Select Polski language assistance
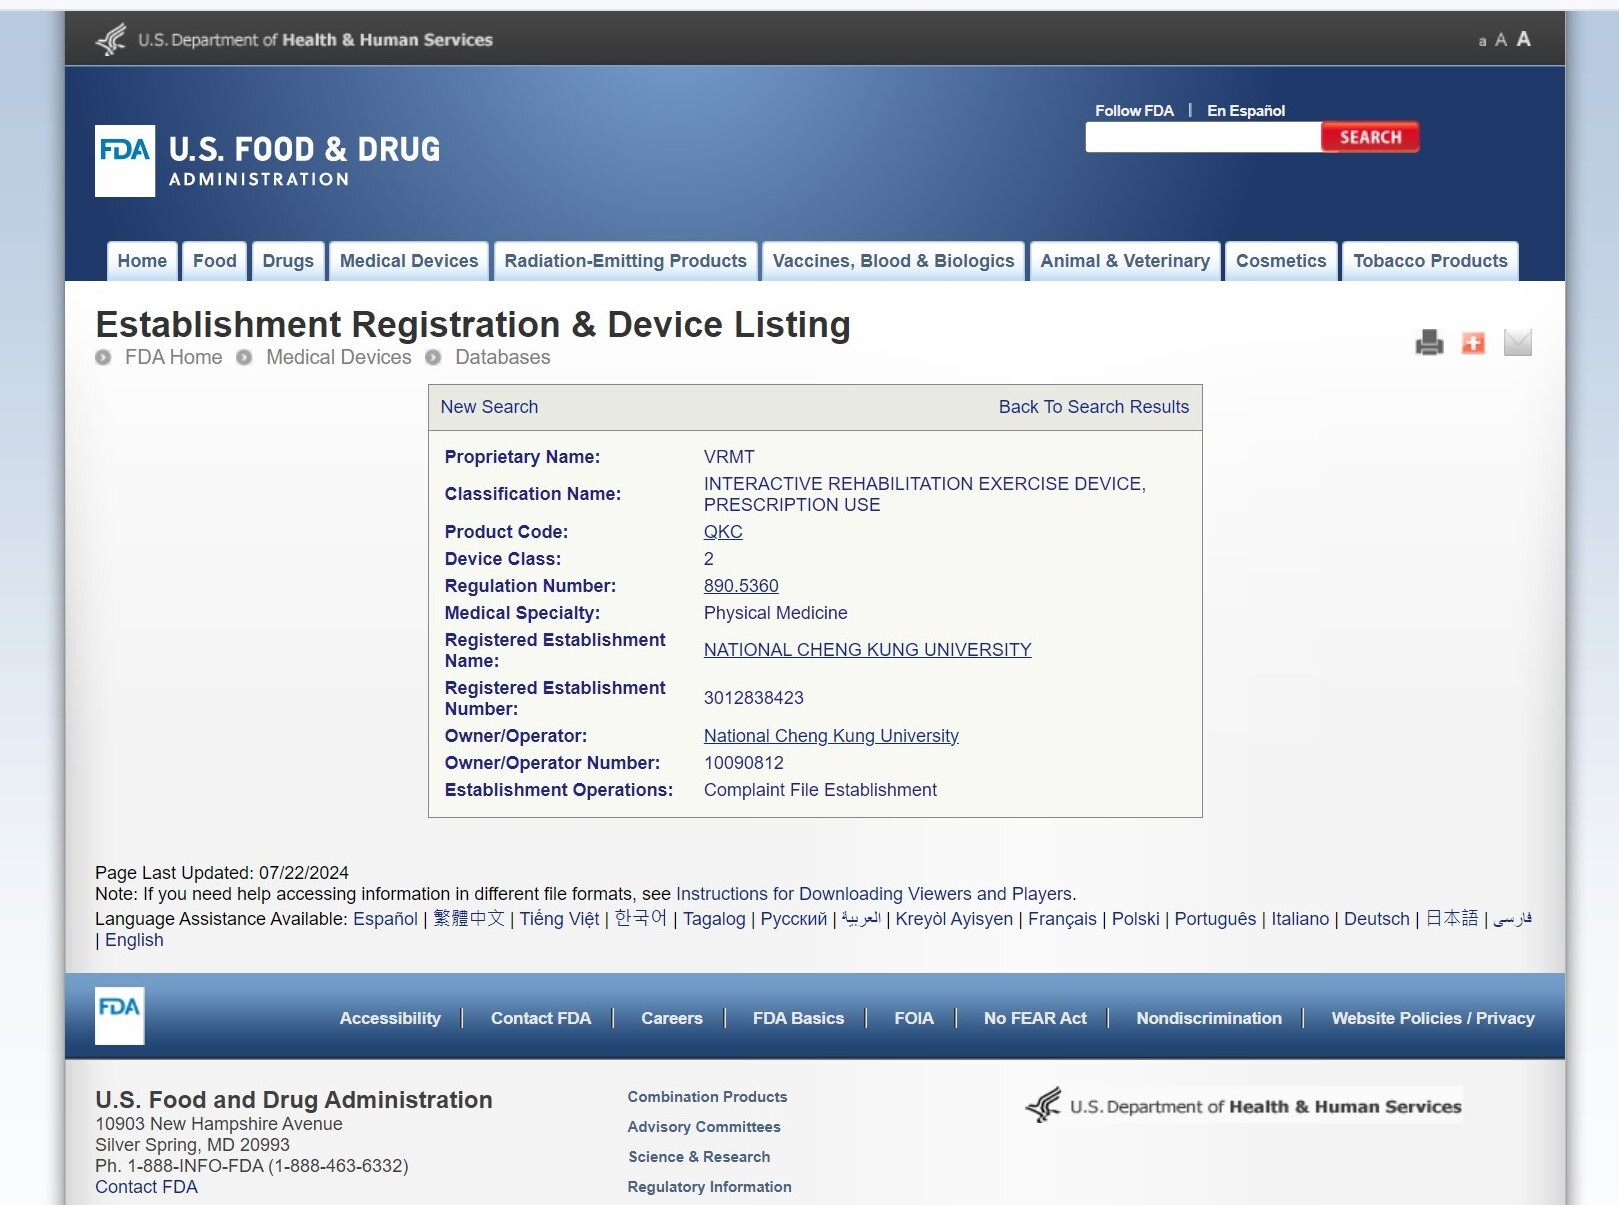Image resolution: width=1619 pixels, height=1205 pixels. coord(1136,919)
